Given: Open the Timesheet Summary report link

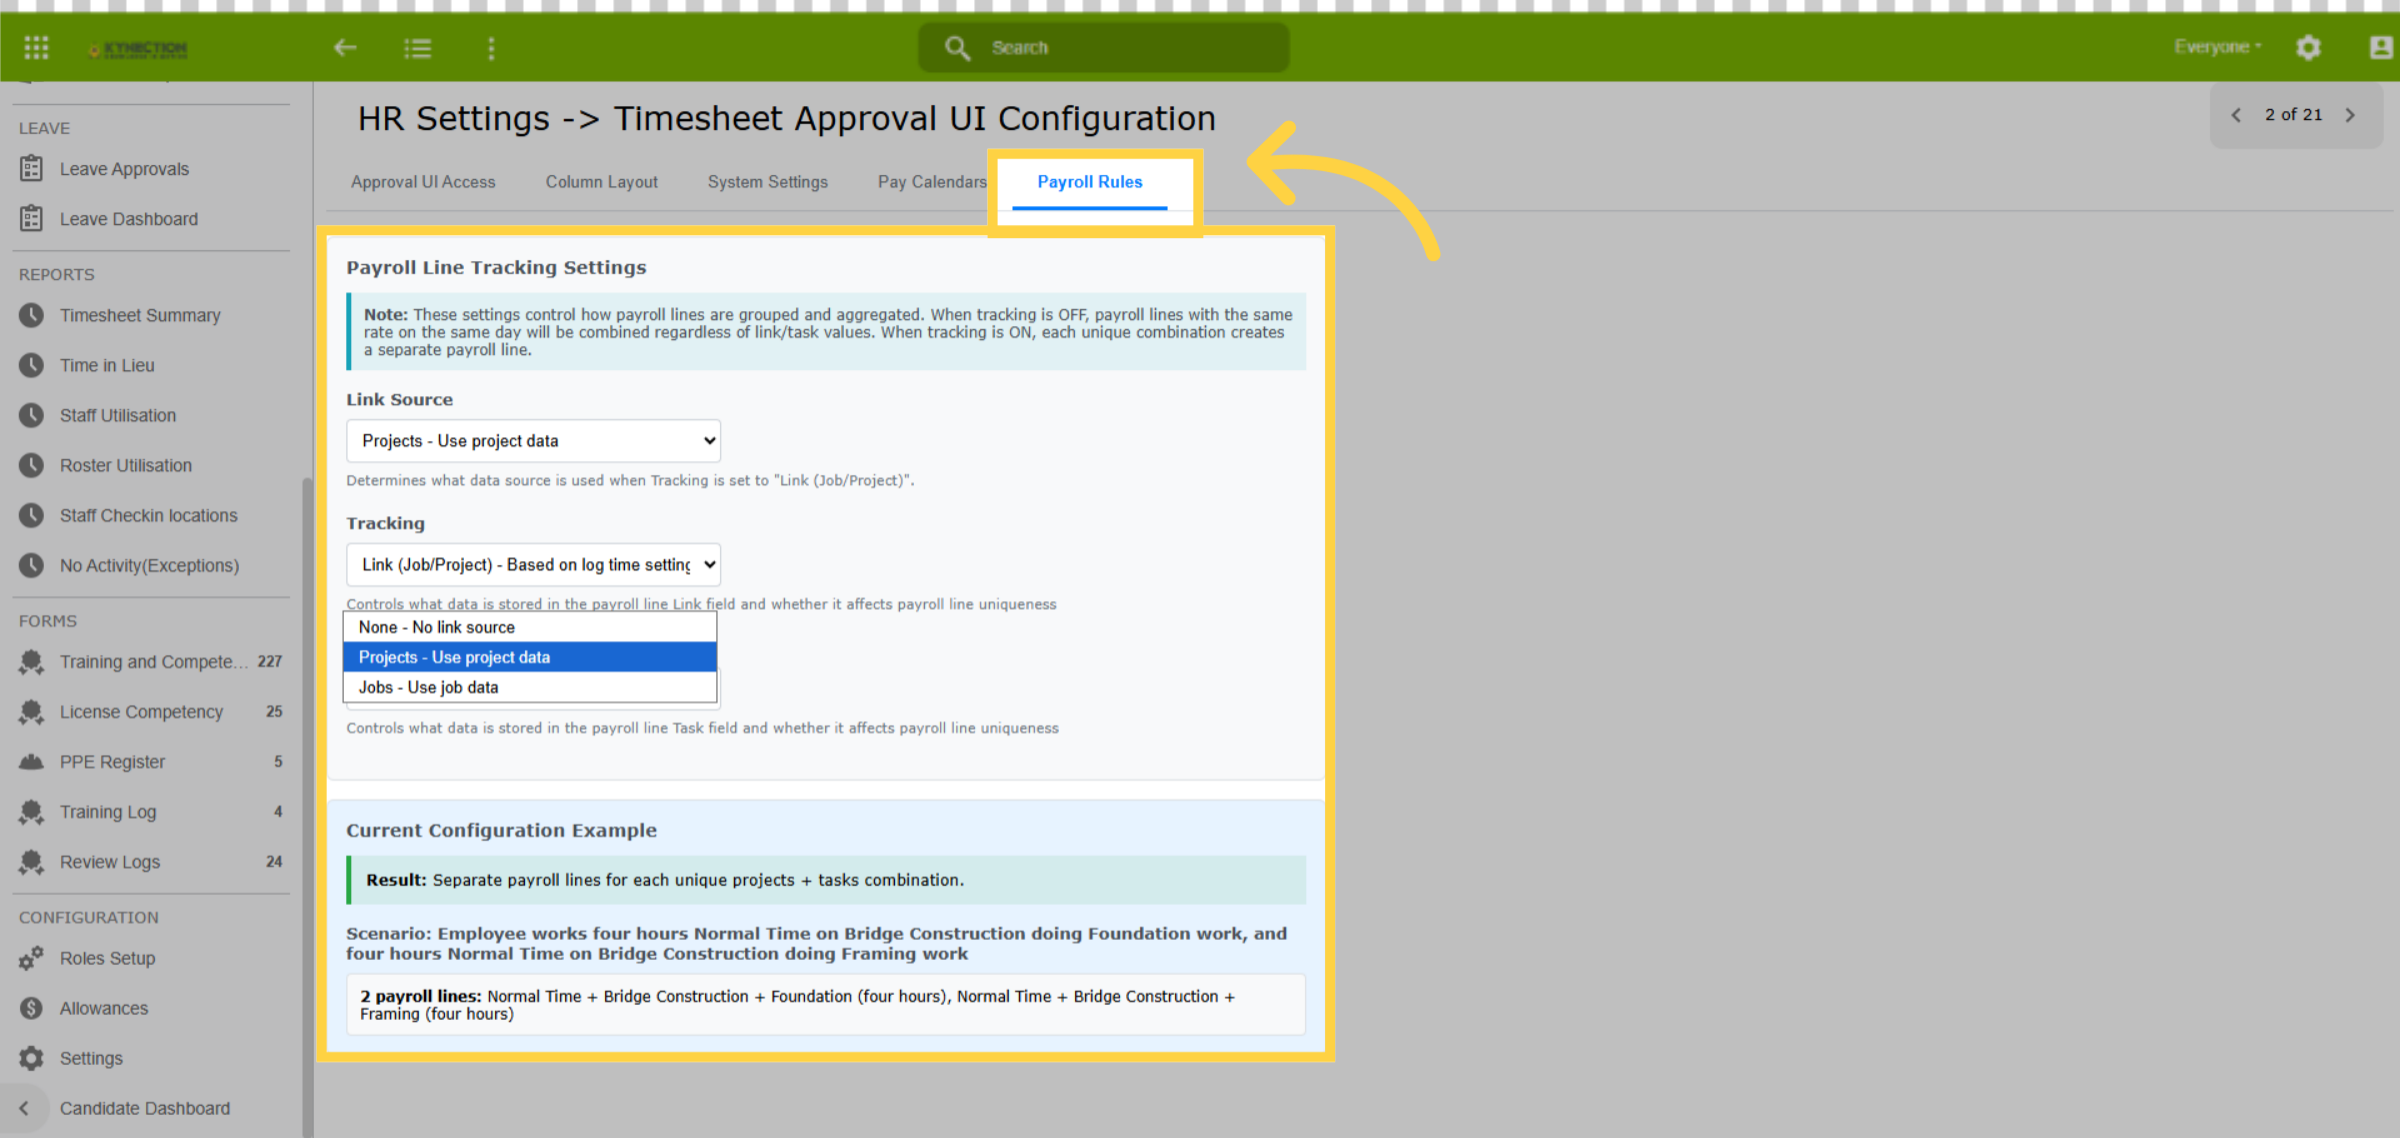Looking at the screenshot, I should (140, 315).
